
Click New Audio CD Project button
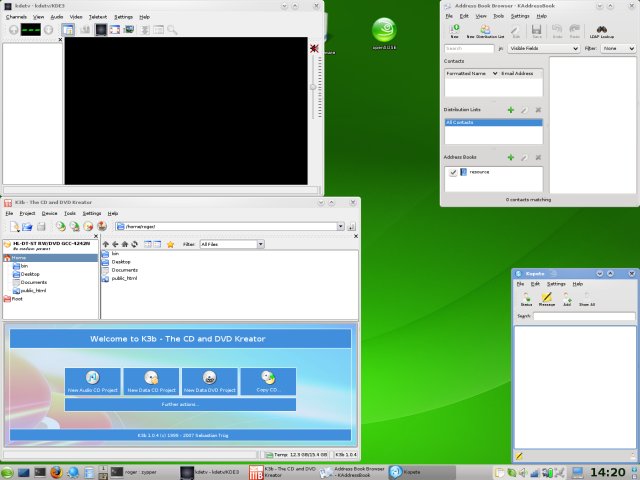click(93, 381)
